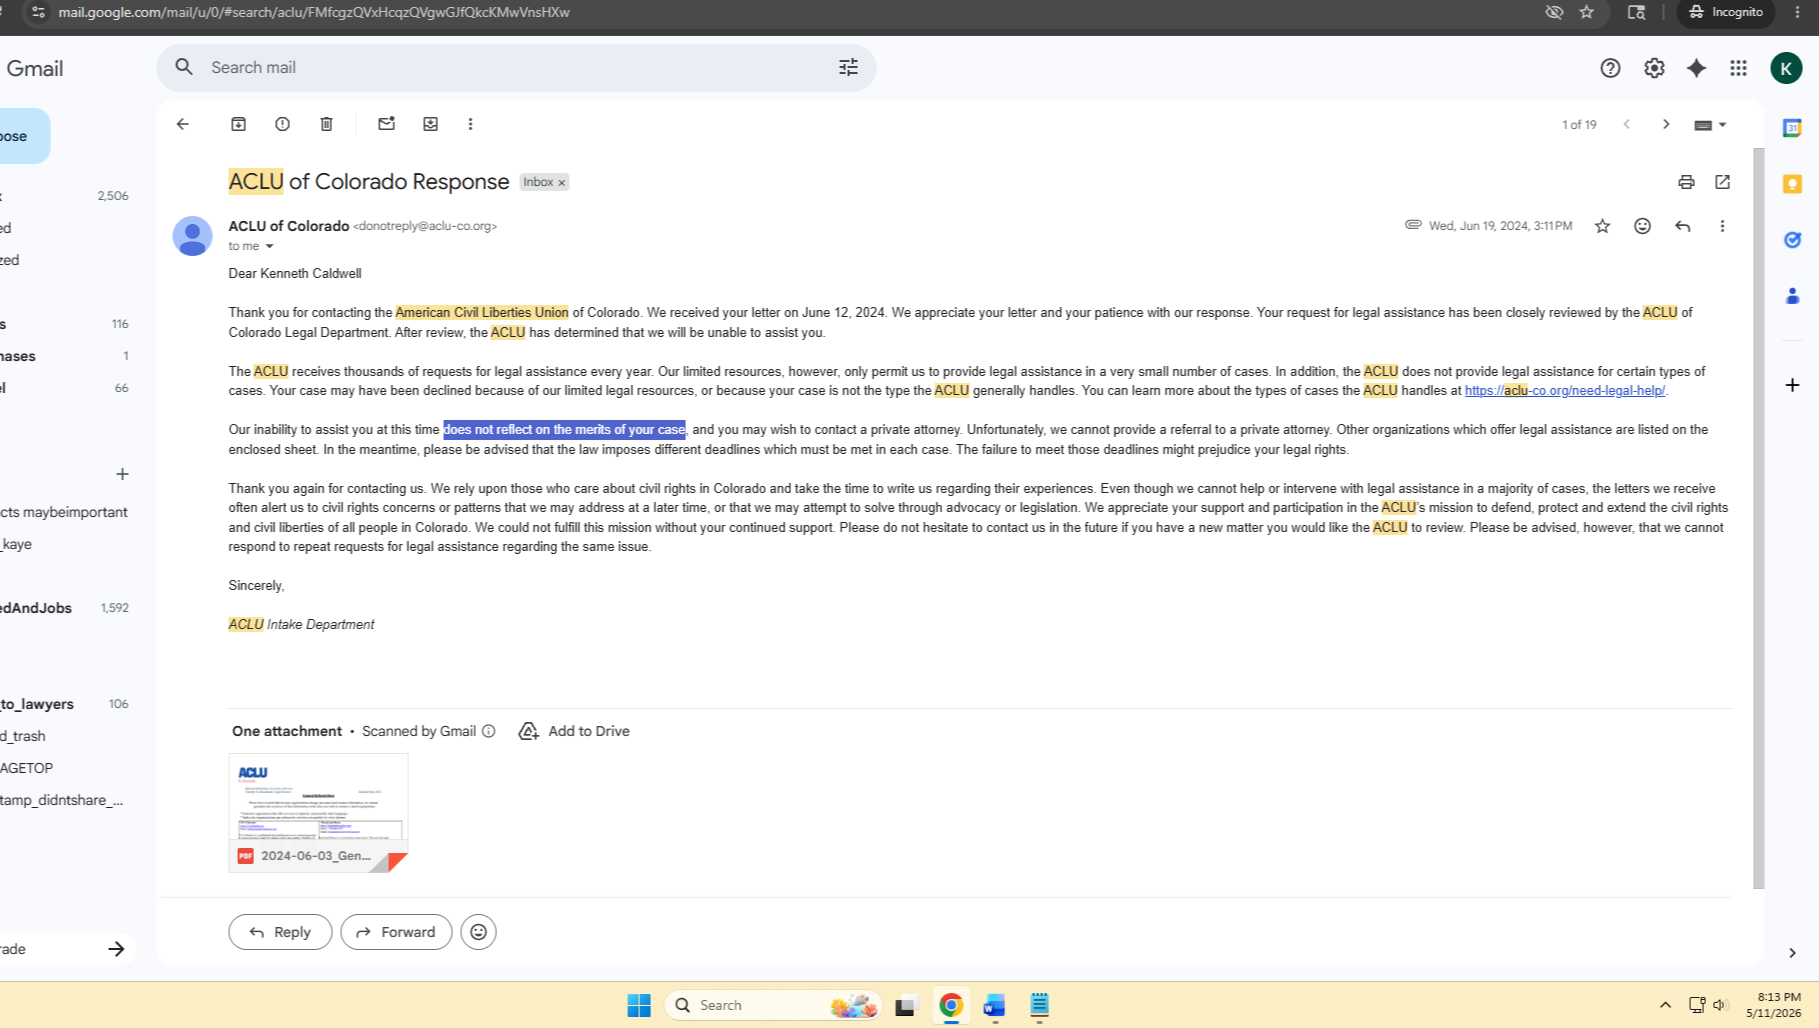Screen dimensions: 1819x1028
Task: Open the aclu-co.org need-legal-help link
Action: (x=1565, y=391)
